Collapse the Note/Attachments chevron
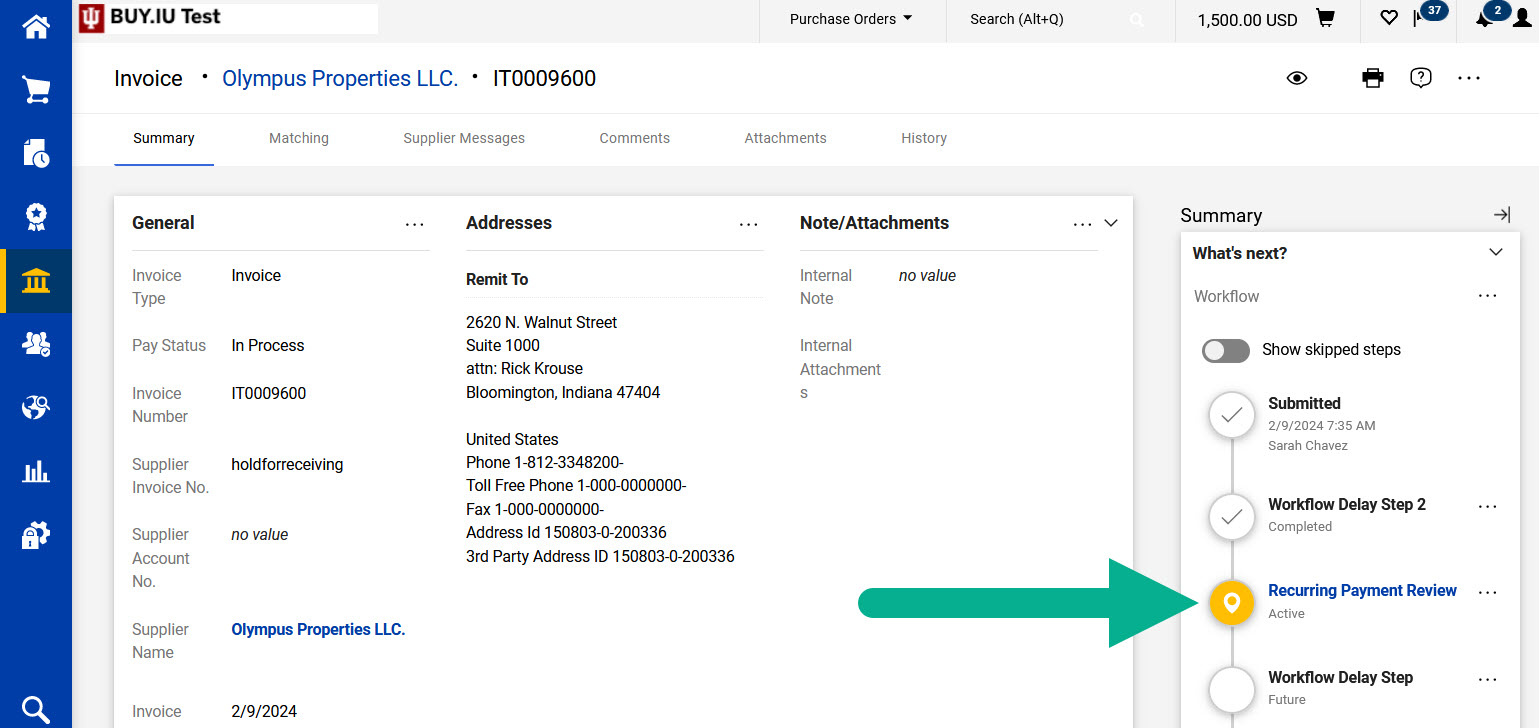This screenshot has height=728, width=1539. [x=1111, y=224]
